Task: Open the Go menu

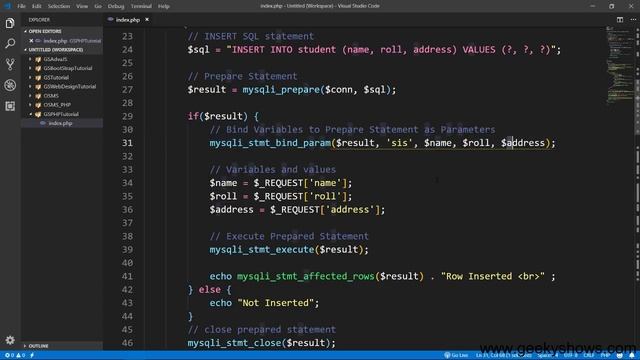Action: point(98,6)
